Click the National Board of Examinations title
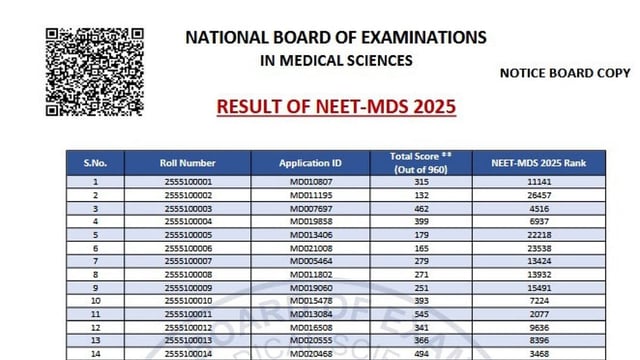 pyautogui.click(x=336, y=38)
